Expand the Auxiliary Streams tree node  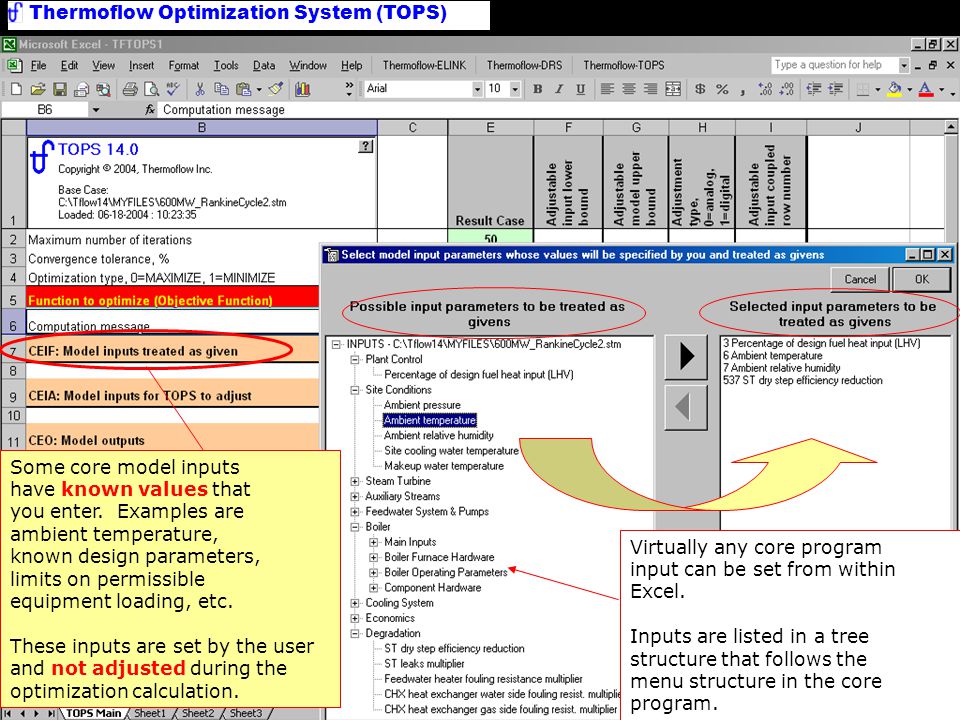(x=354, y=497)
